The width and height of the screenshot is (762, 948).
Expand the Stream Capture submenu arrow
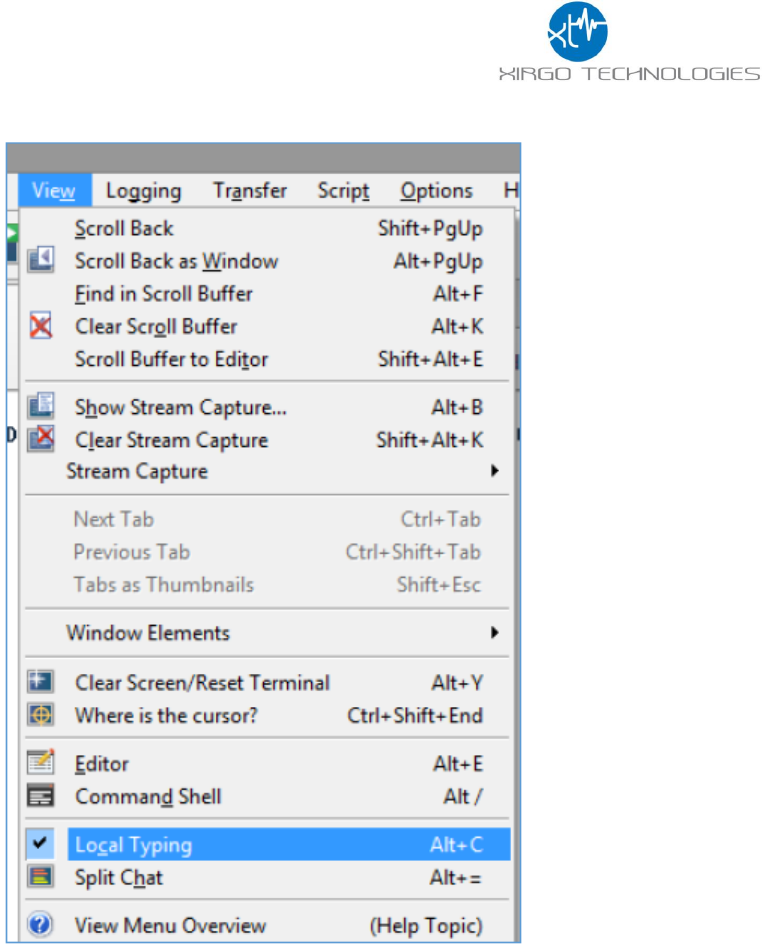click(x=494, y=471)
